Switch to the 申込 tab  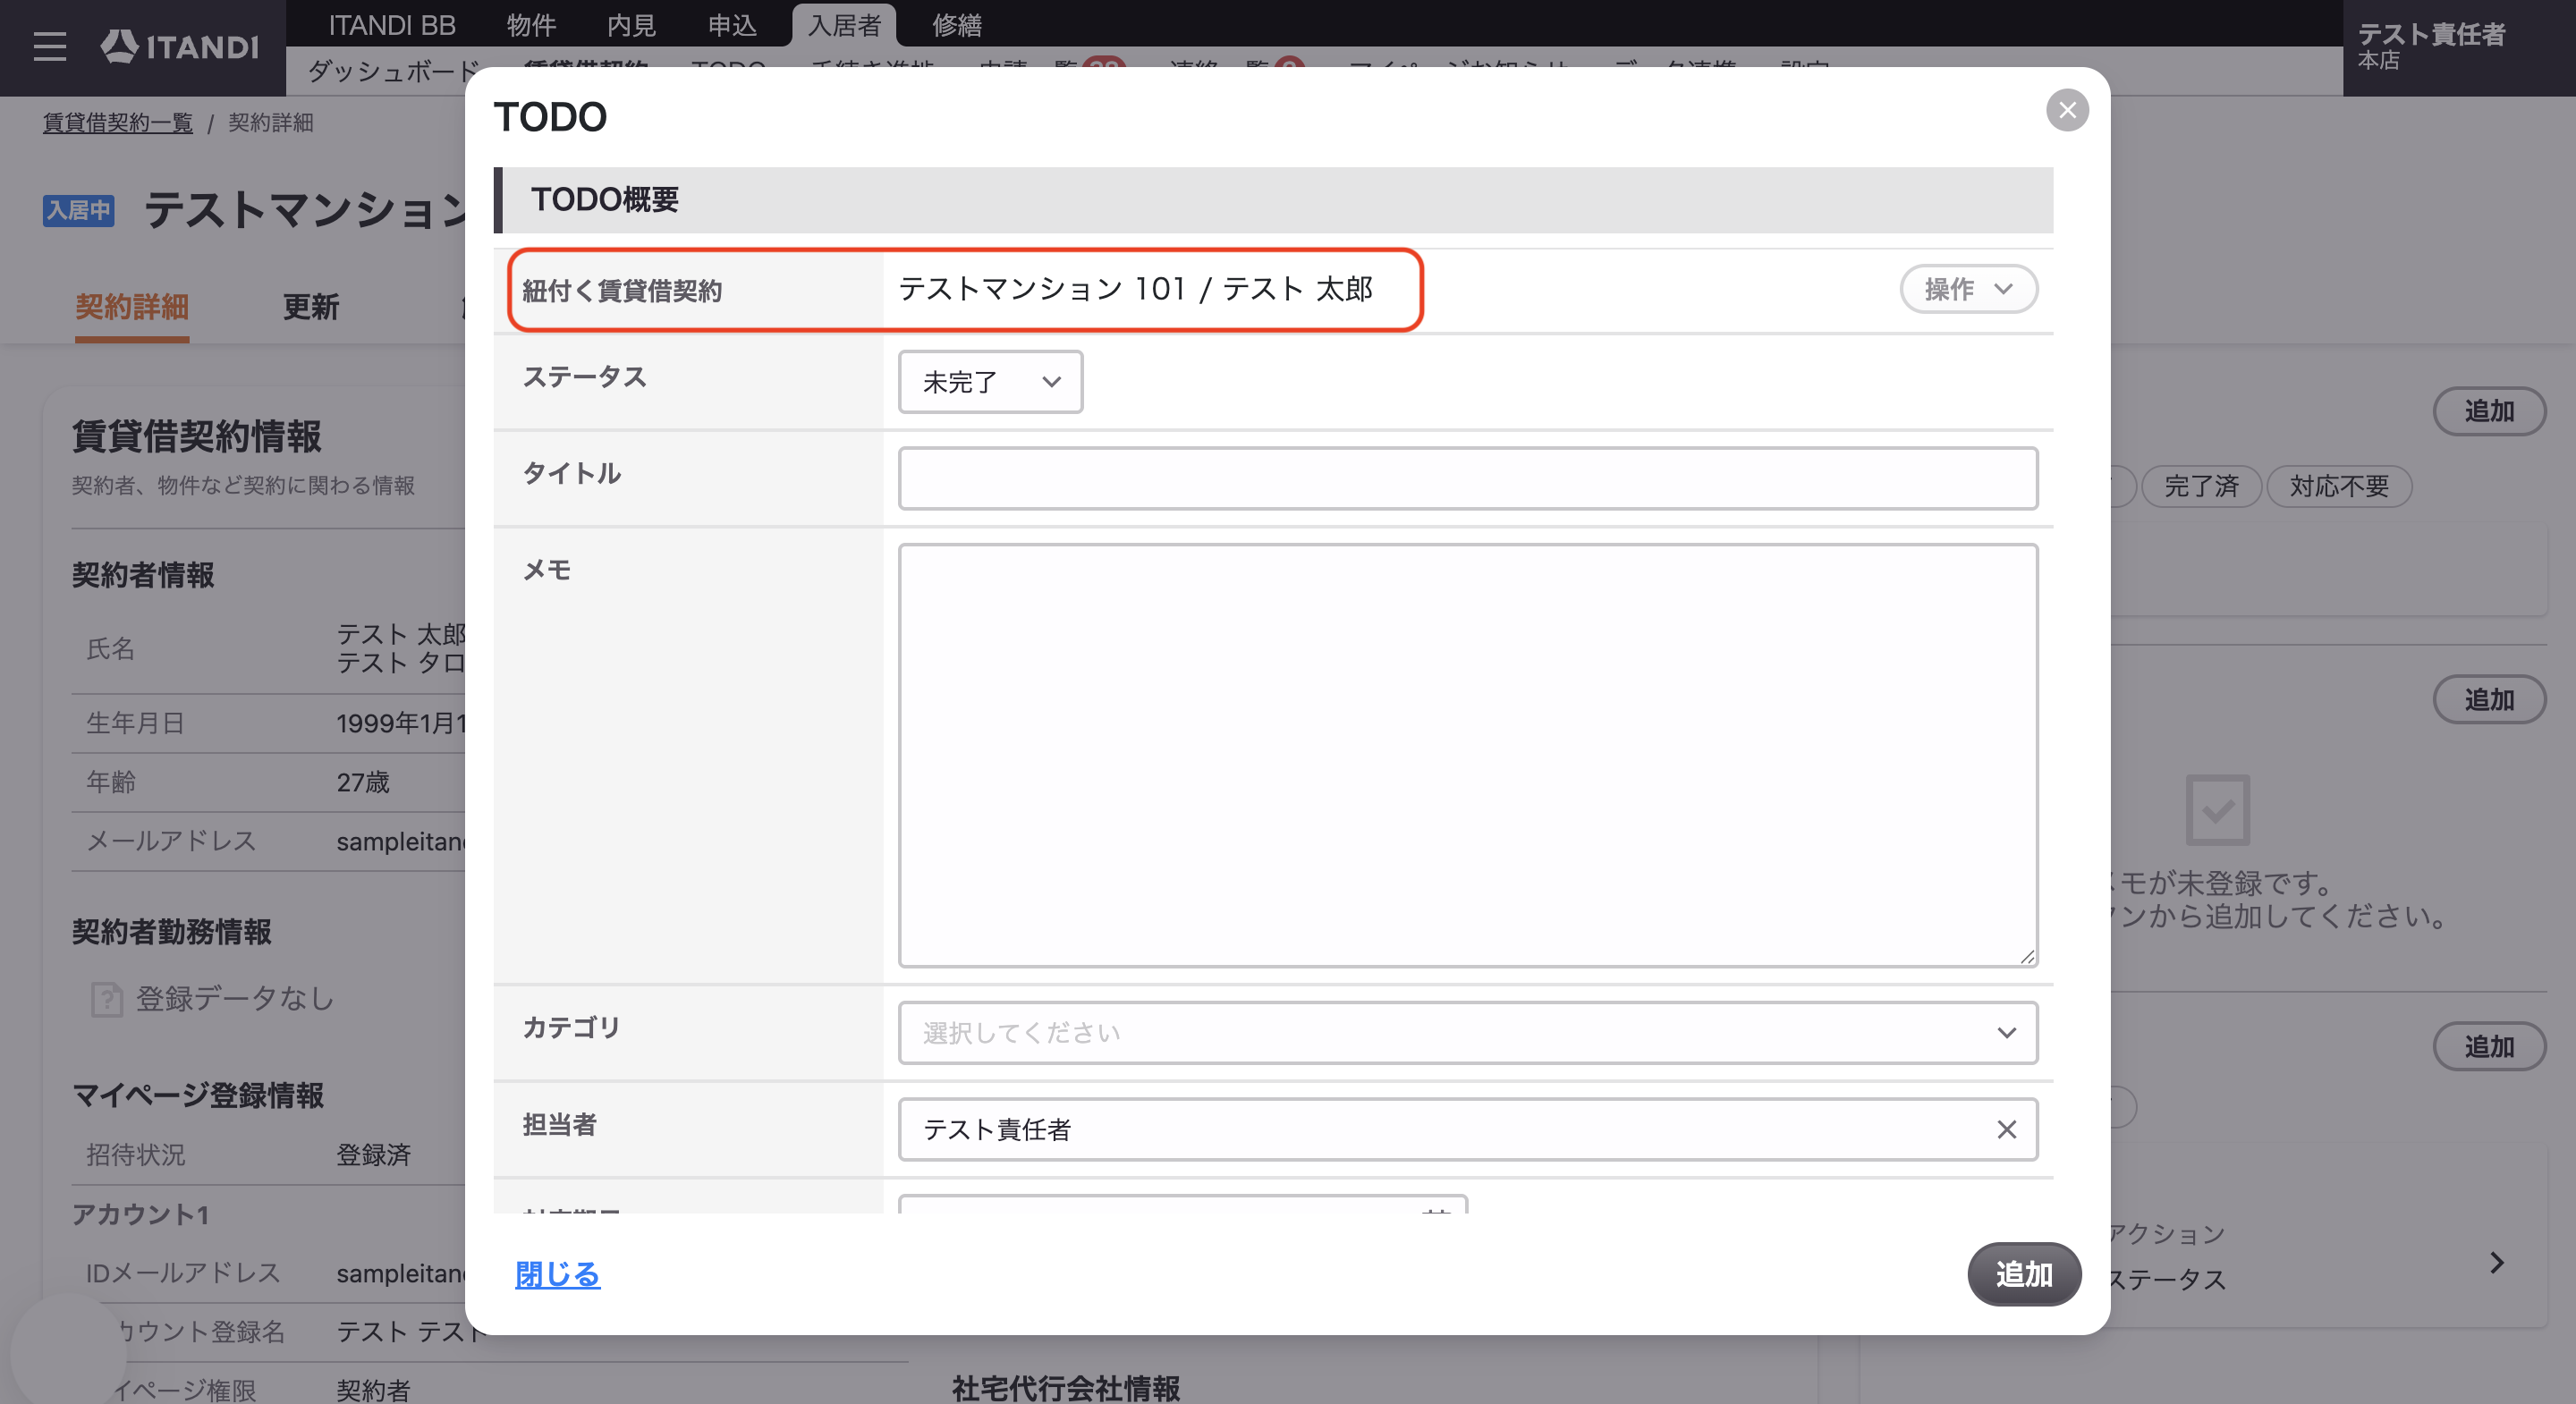tap(732, 24)
